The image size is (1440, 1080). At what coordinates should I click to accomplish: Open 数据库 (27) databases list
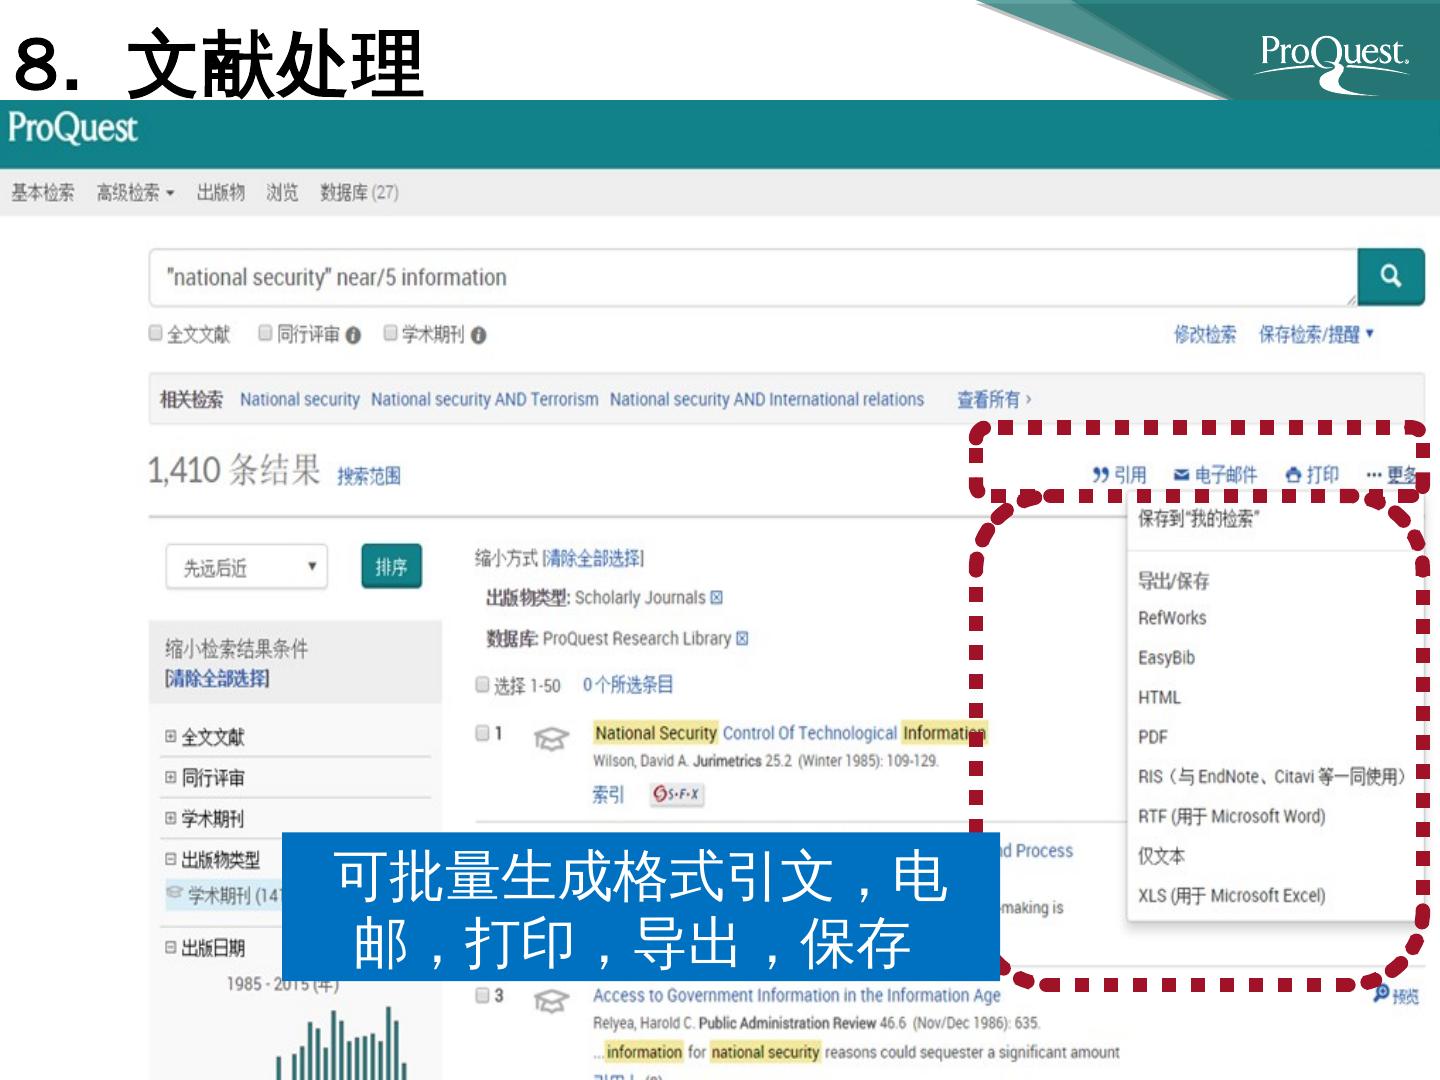point(359,192)
